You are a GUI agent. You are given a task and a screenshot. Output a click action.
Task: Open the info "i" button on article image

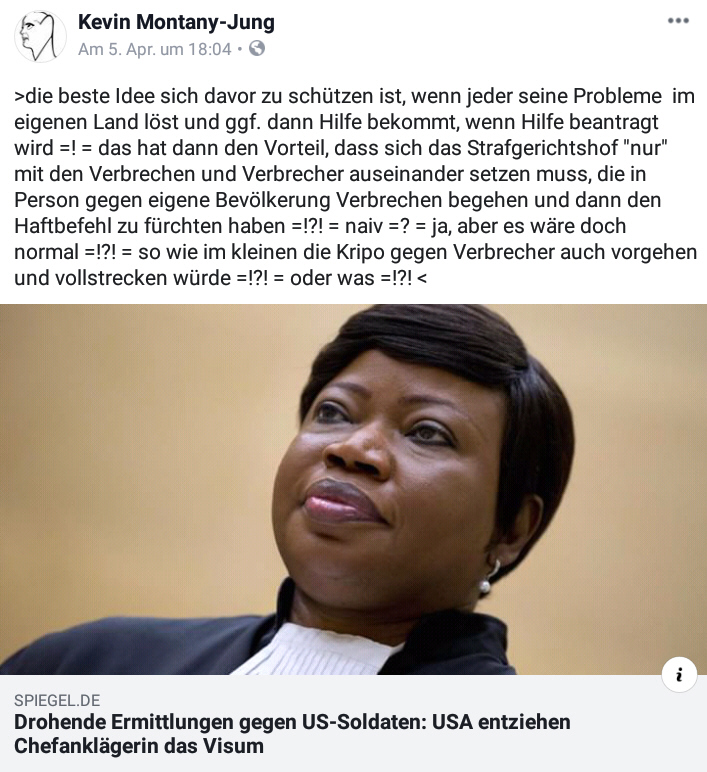coord(679,675)
